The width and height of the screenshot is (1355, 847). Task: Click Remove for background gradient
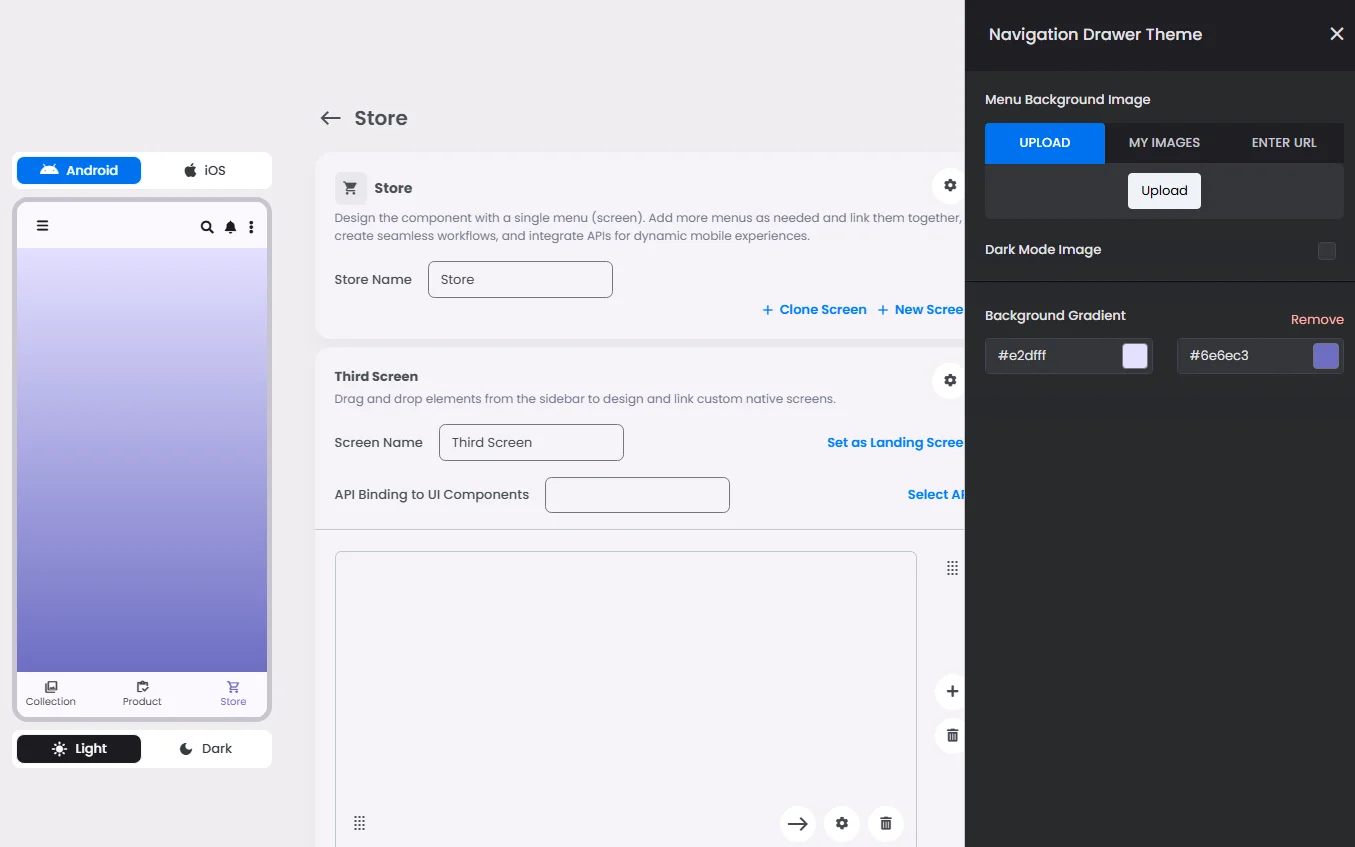click(1316, 320)
